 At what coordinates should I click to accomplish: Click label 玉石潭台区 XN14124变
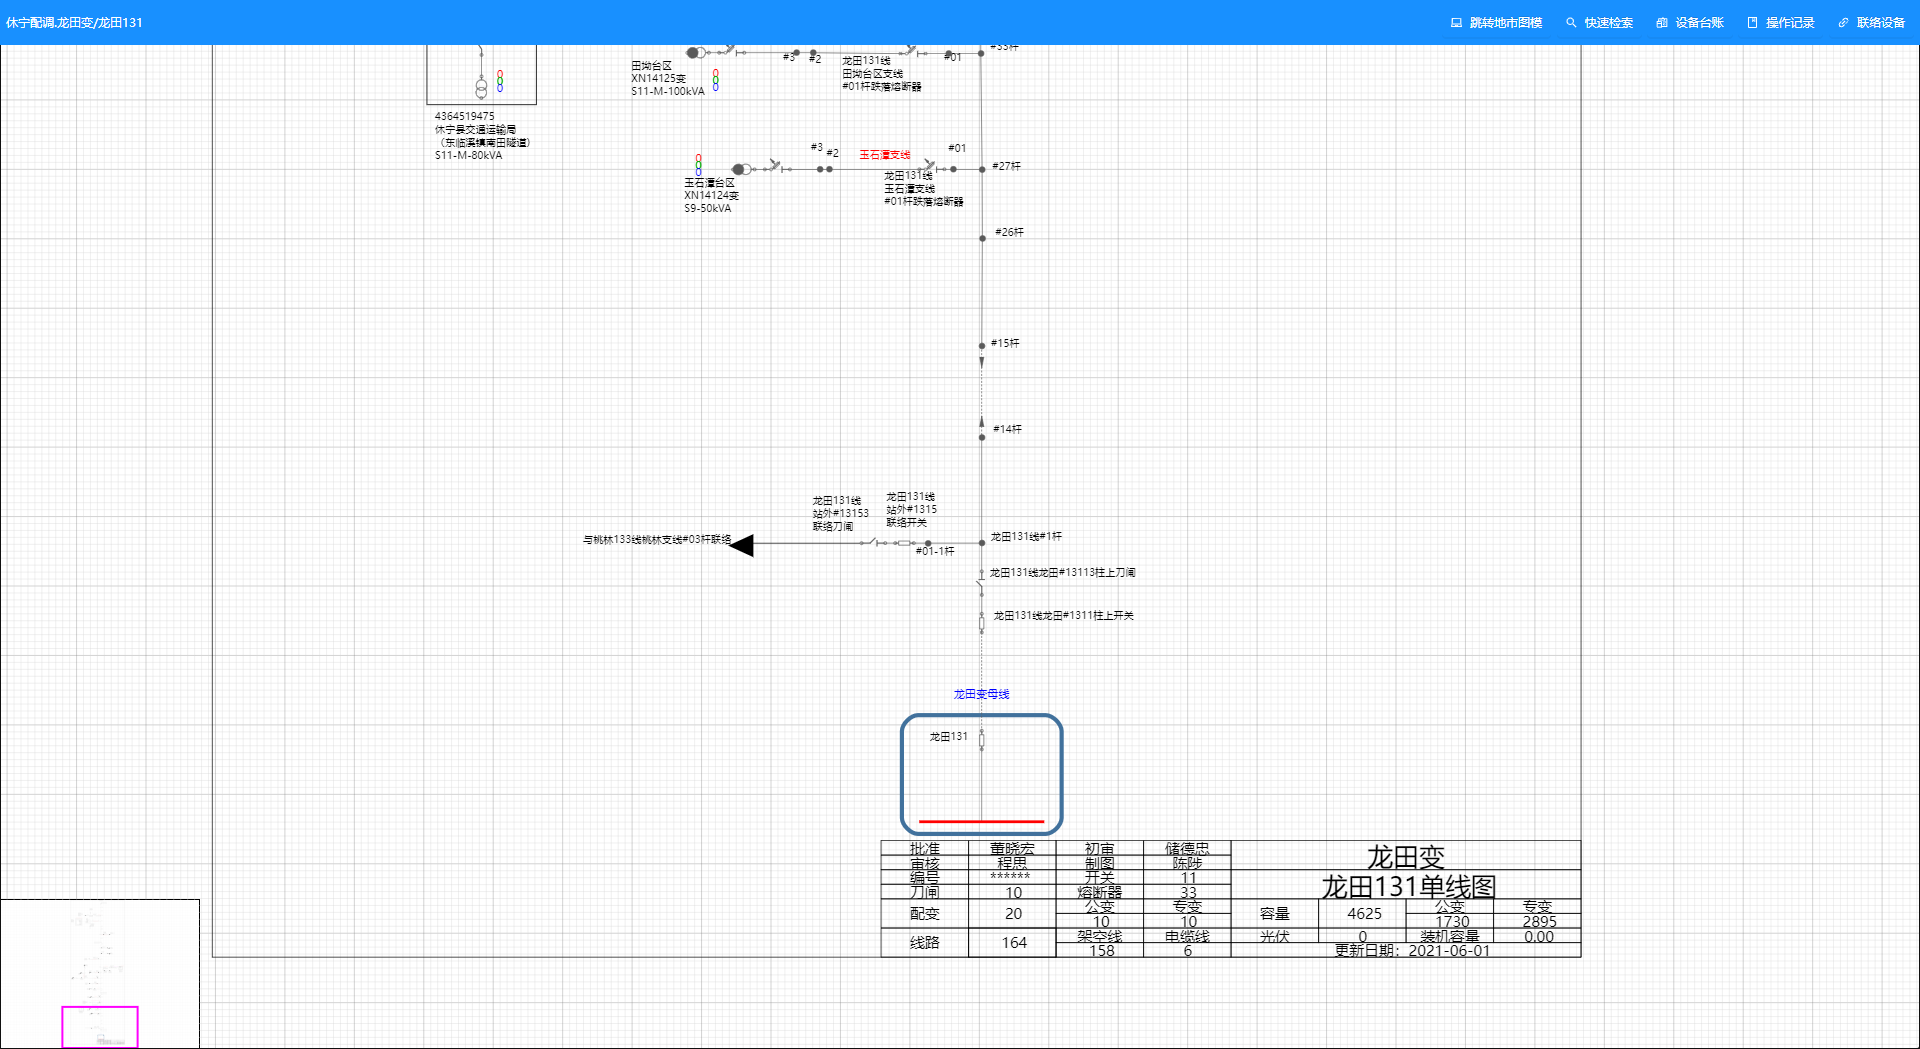tap(711, 189)
